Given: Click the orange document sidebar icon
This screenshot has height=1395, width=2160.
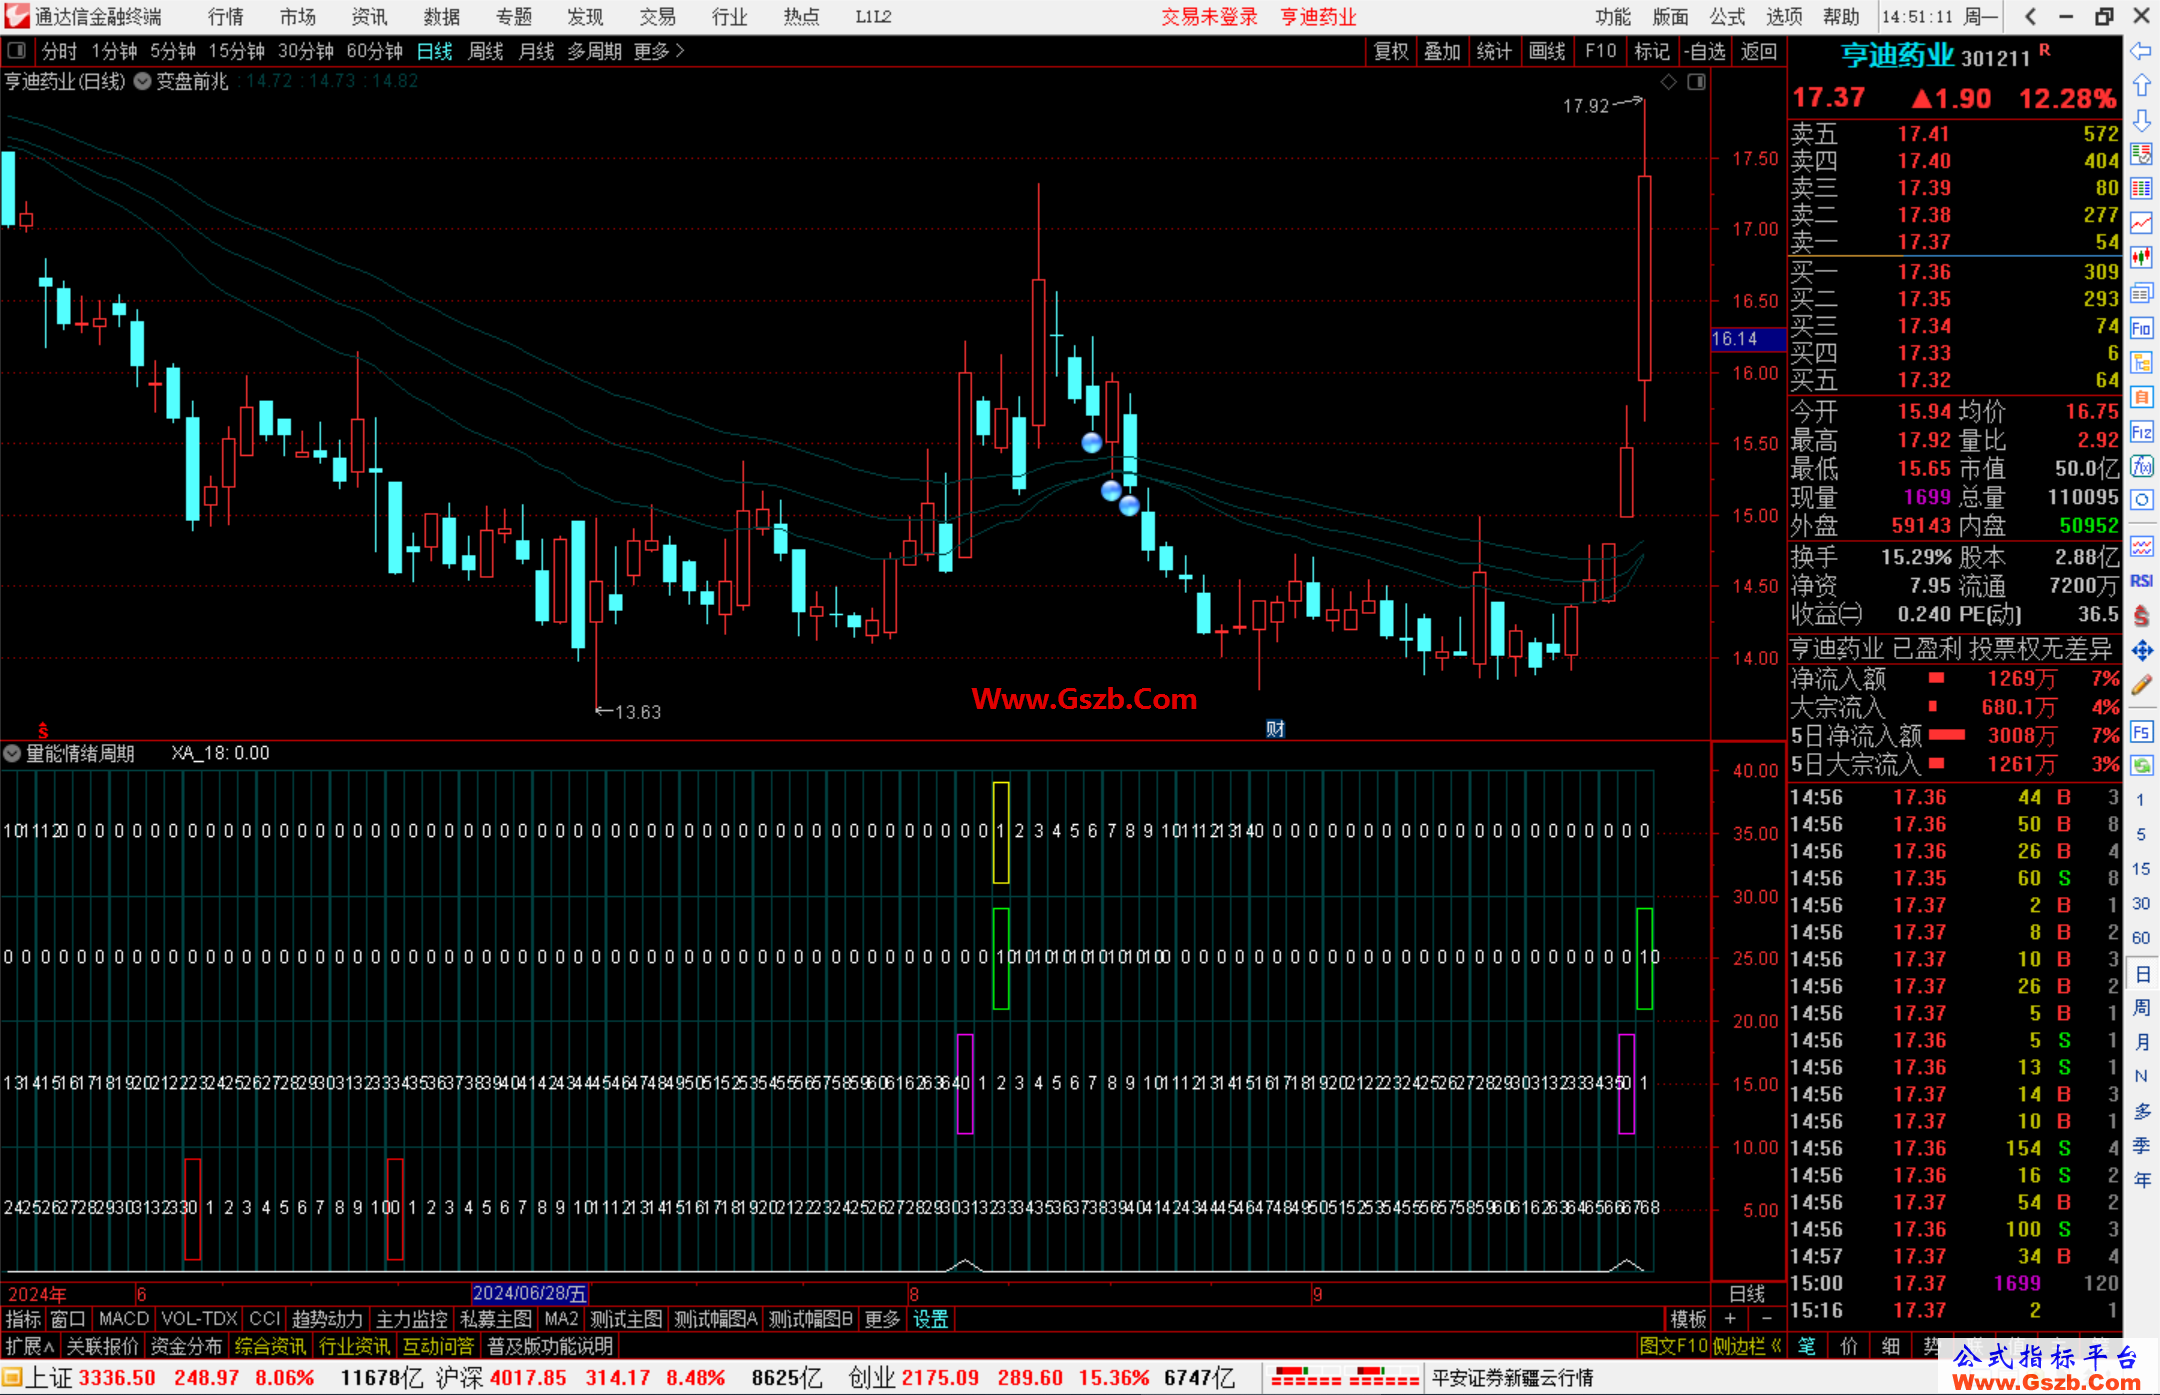Looking at the screenshot, I should (2141, 397).
